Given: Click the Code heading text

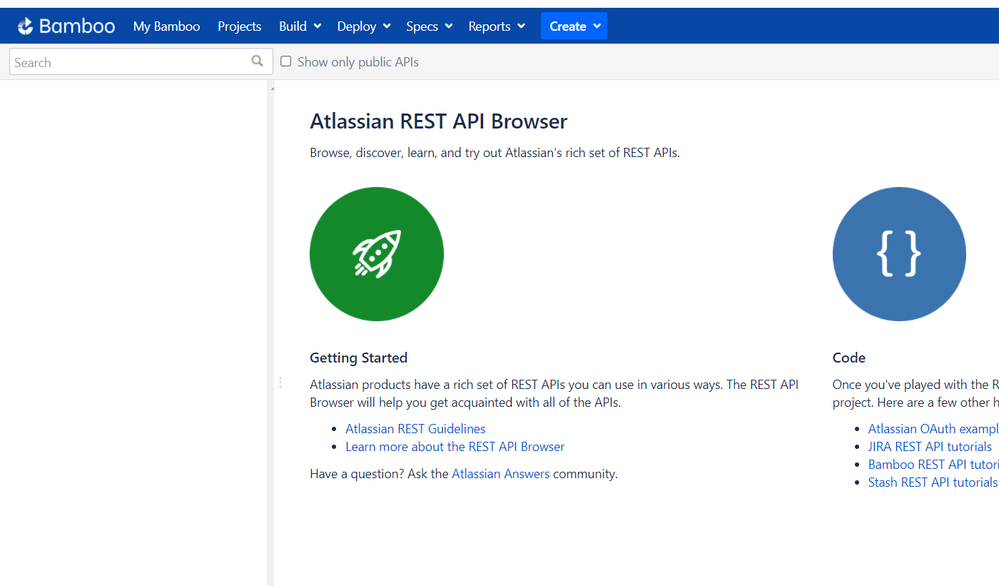Looking at the screenshot, I should coord(849,357).
